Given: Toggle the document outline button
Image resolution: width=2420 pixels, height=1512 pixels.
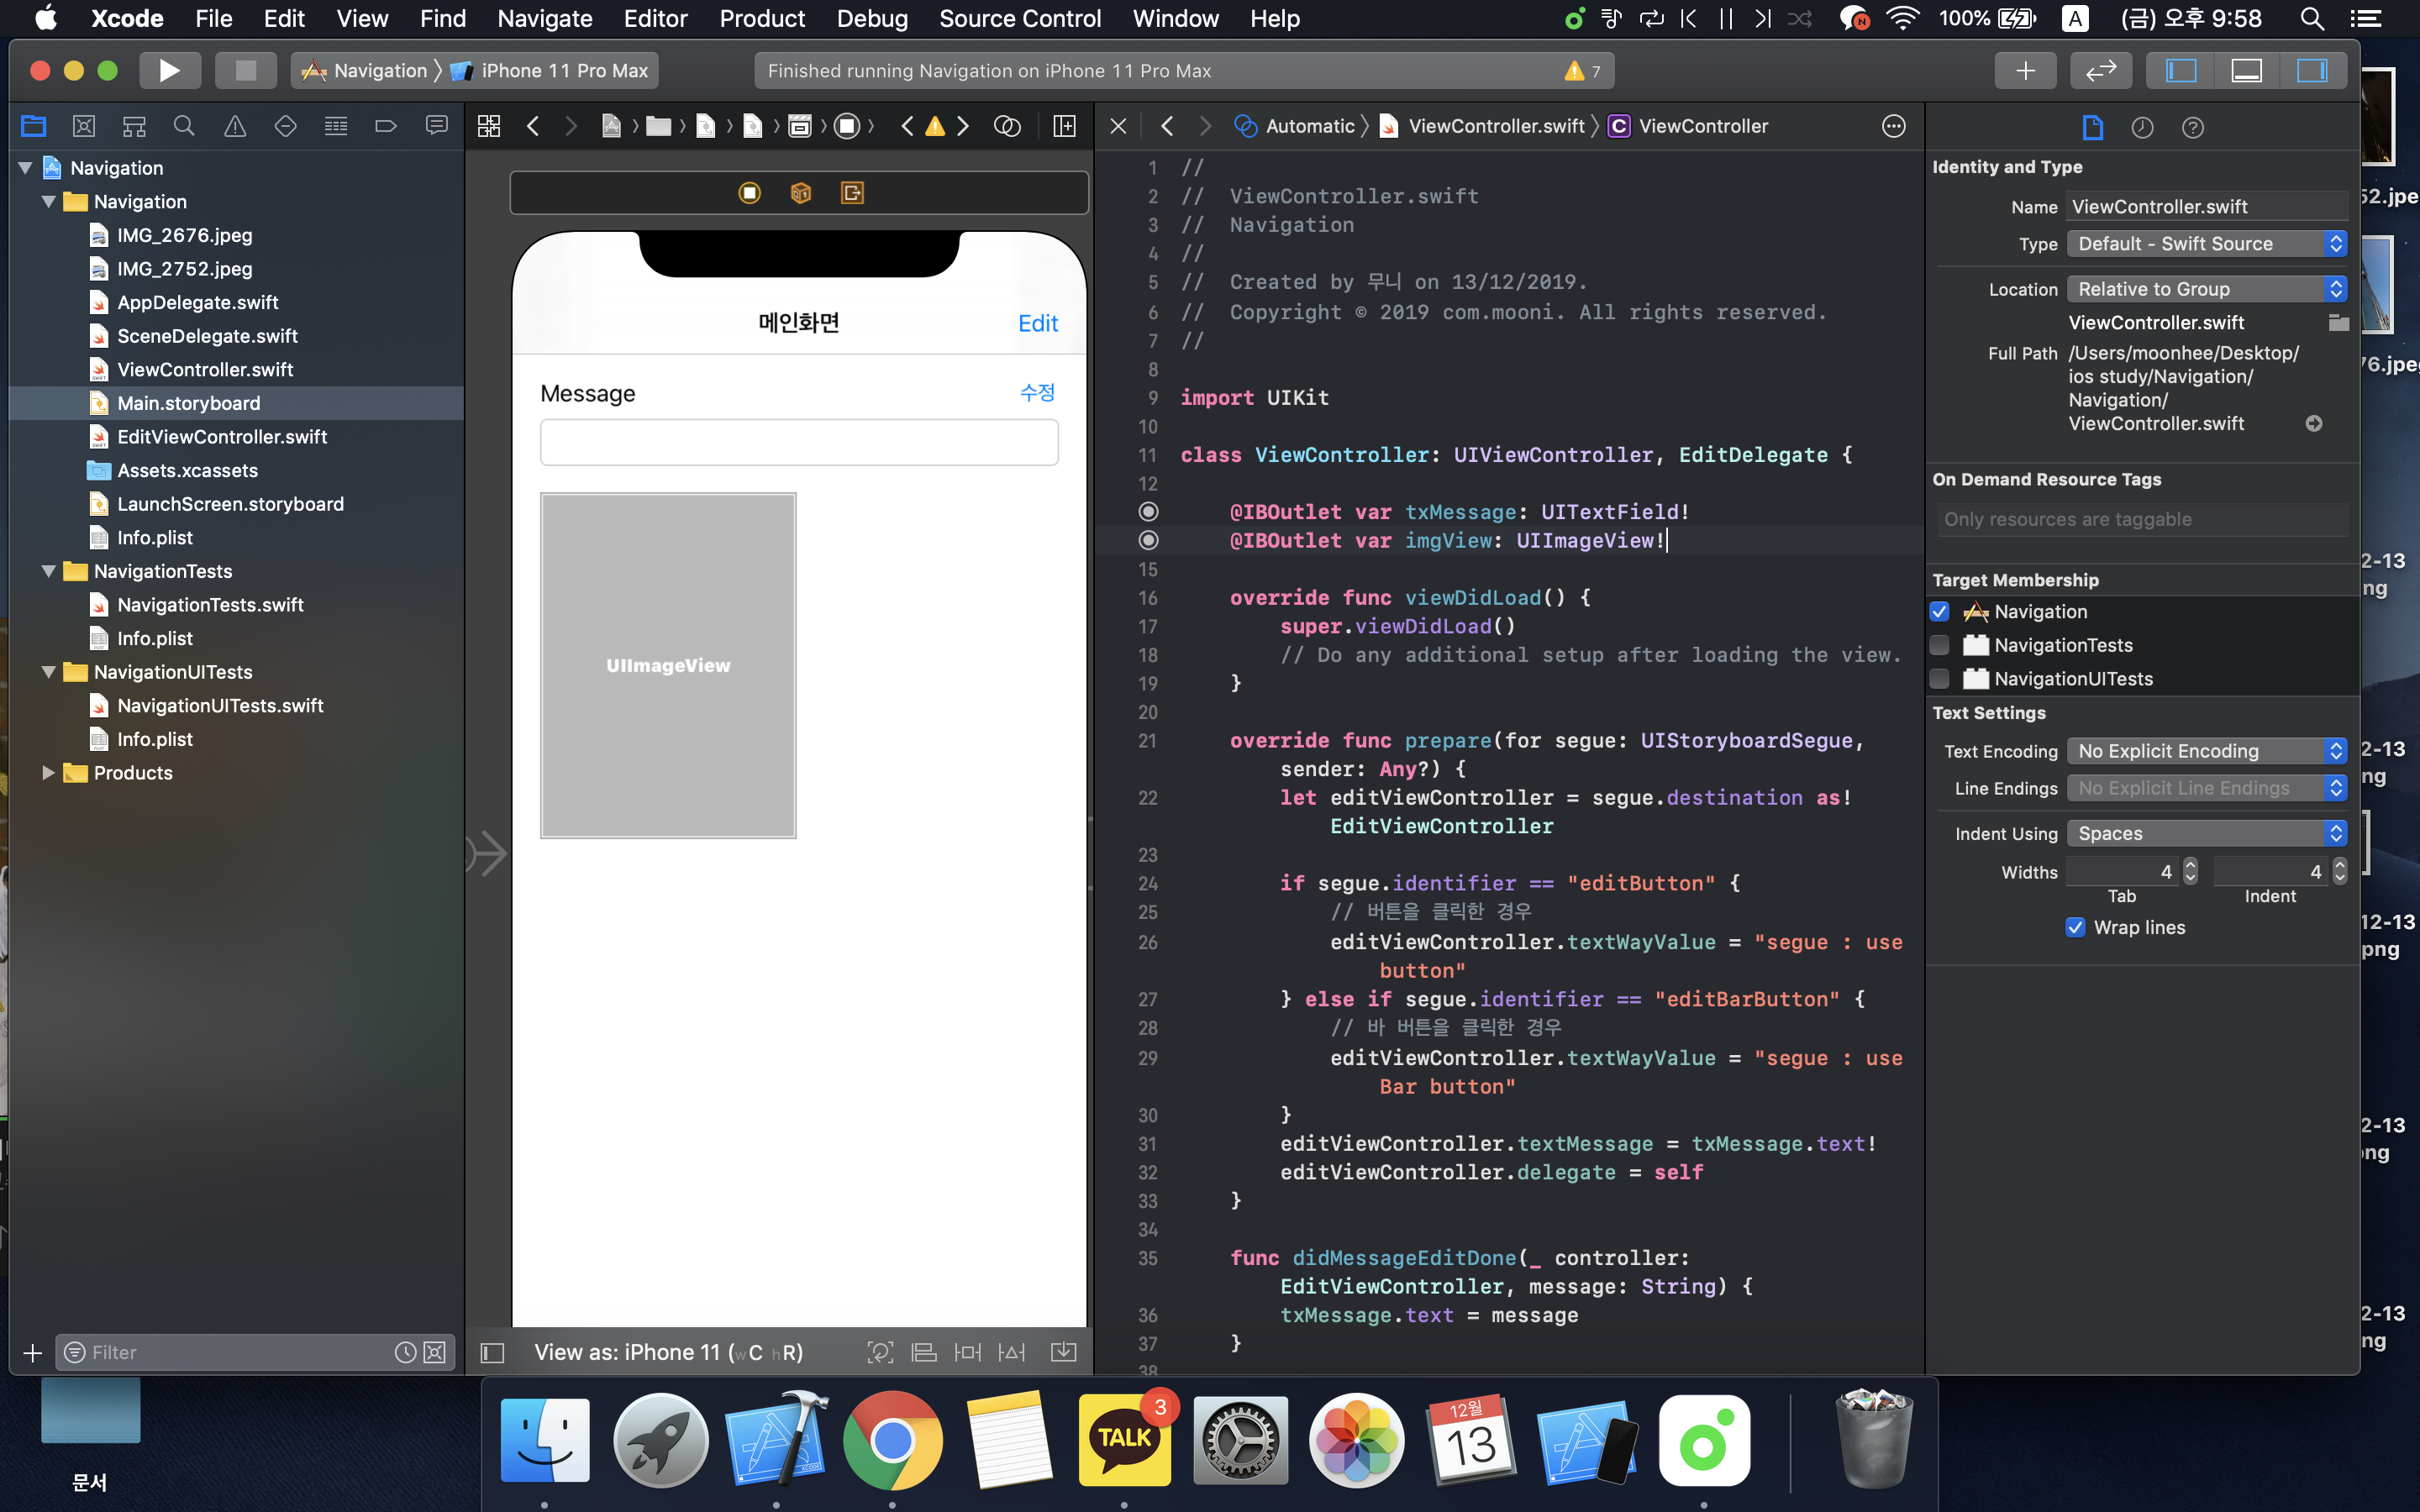Looking at the screenshot, I should coord(492,1352).
